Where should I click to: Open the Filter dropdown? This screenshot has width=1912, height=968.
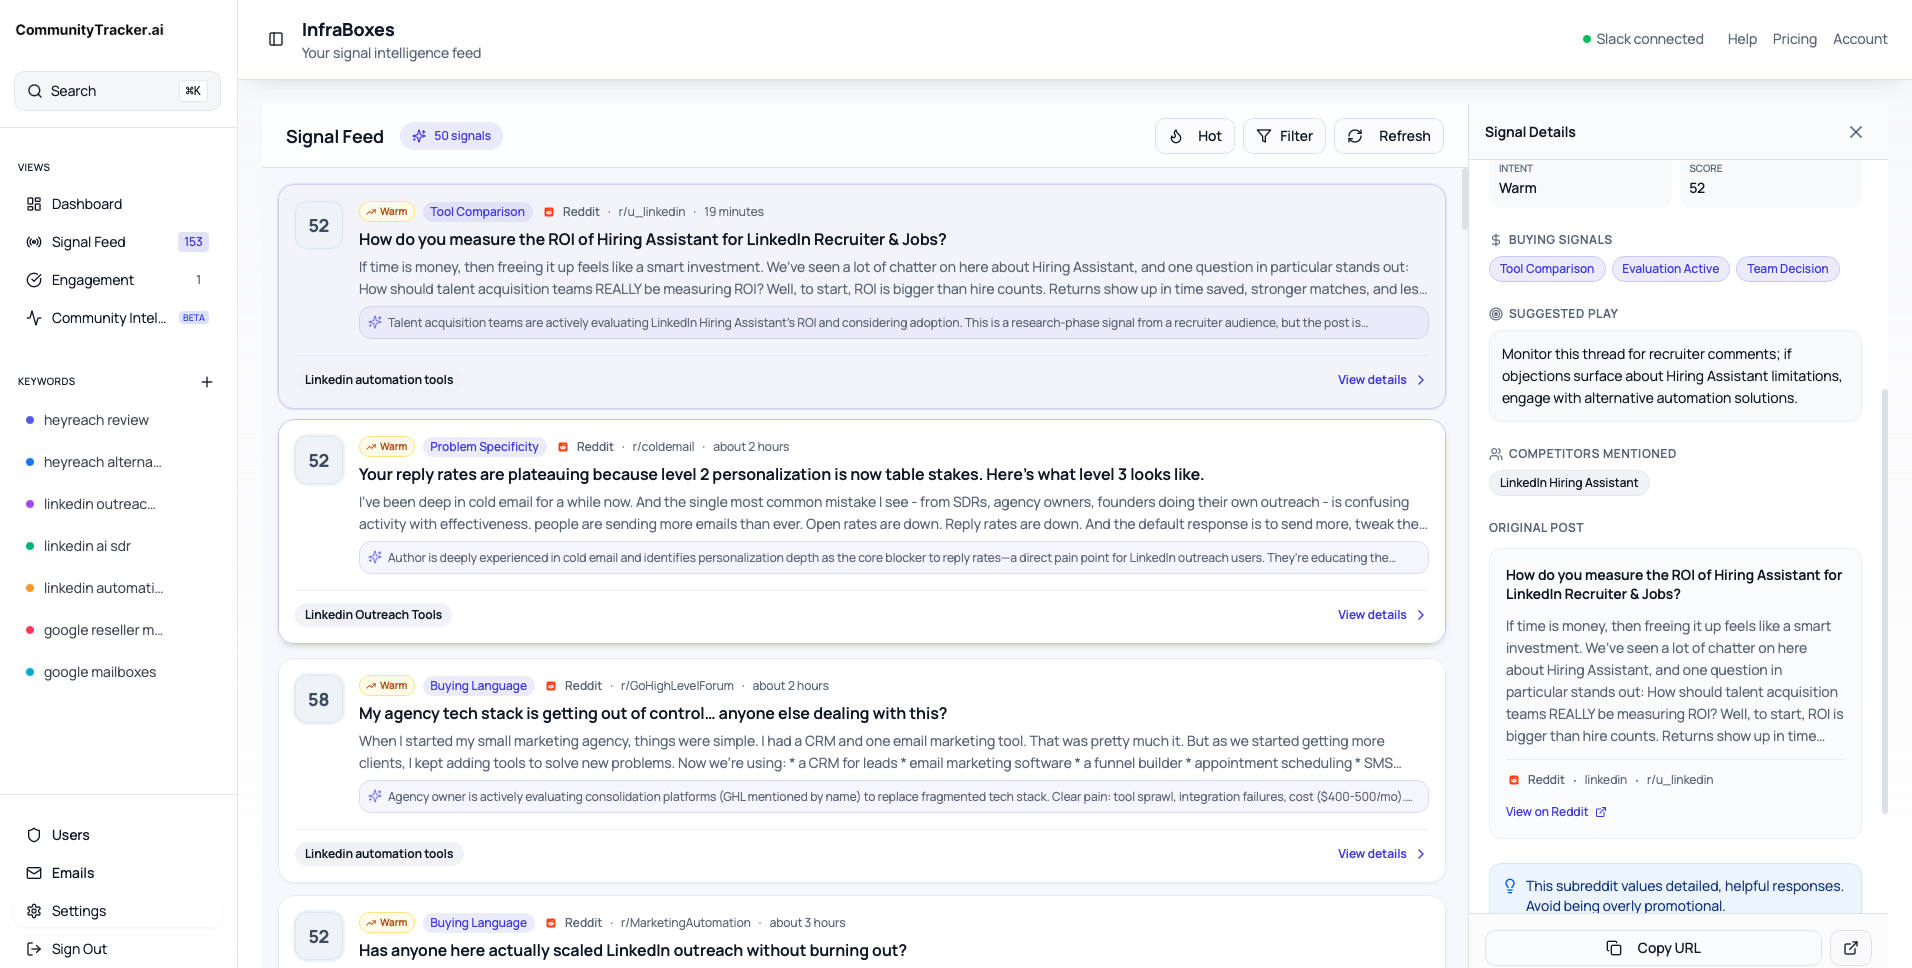[1284, 136]
